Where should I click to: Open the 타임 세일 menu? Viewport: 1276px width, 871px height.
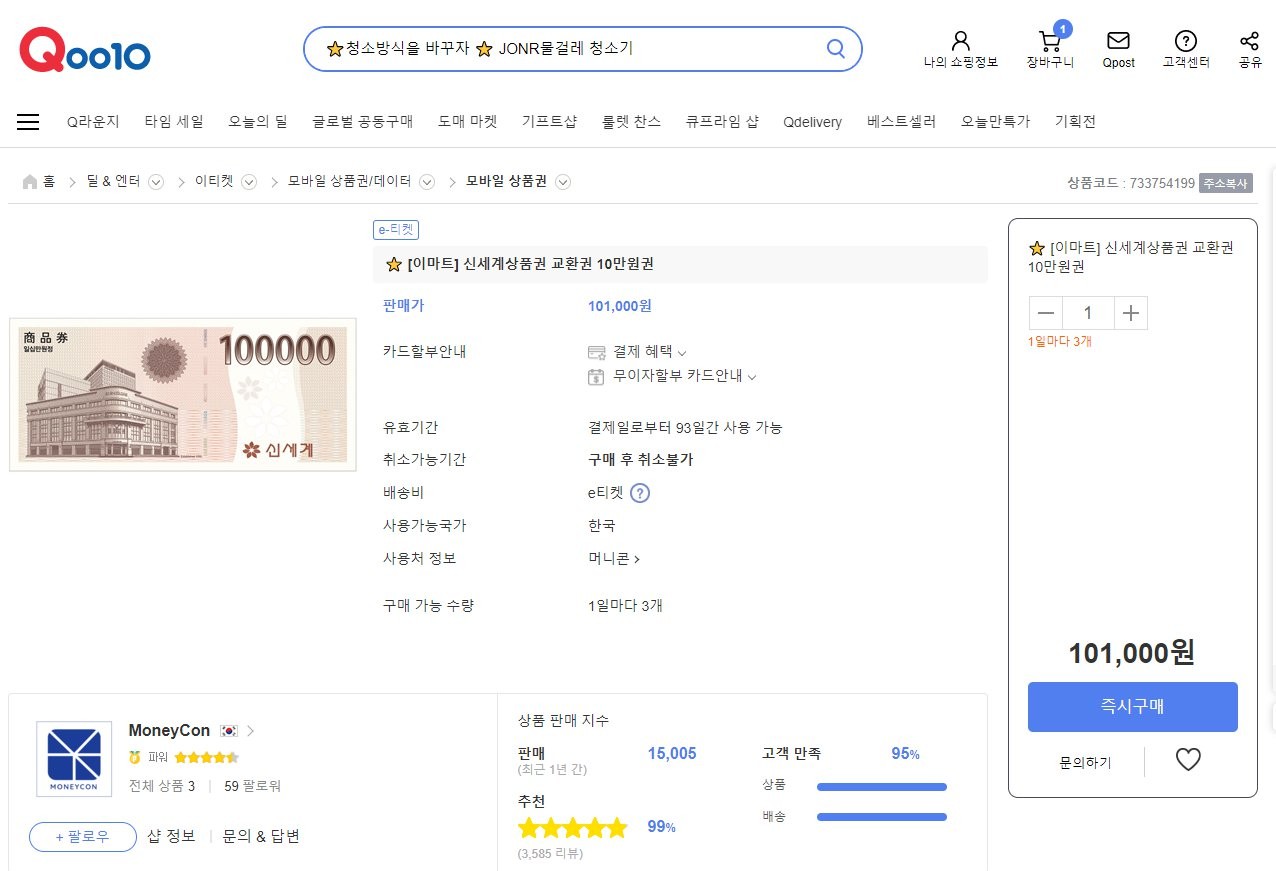click(174, 122)
